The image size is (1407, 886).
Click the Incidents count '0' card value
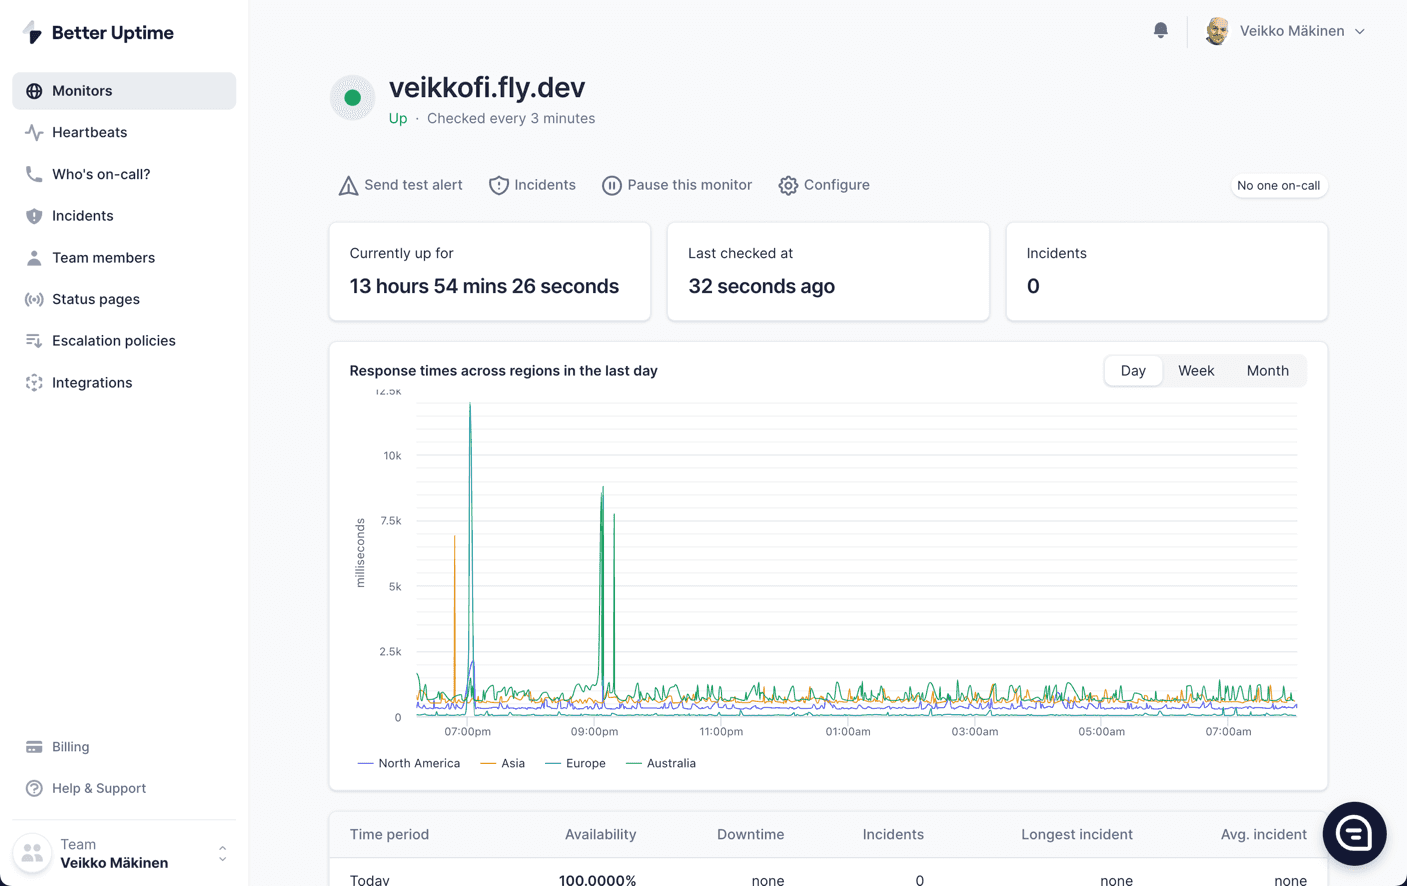[x=1033, y=287]
